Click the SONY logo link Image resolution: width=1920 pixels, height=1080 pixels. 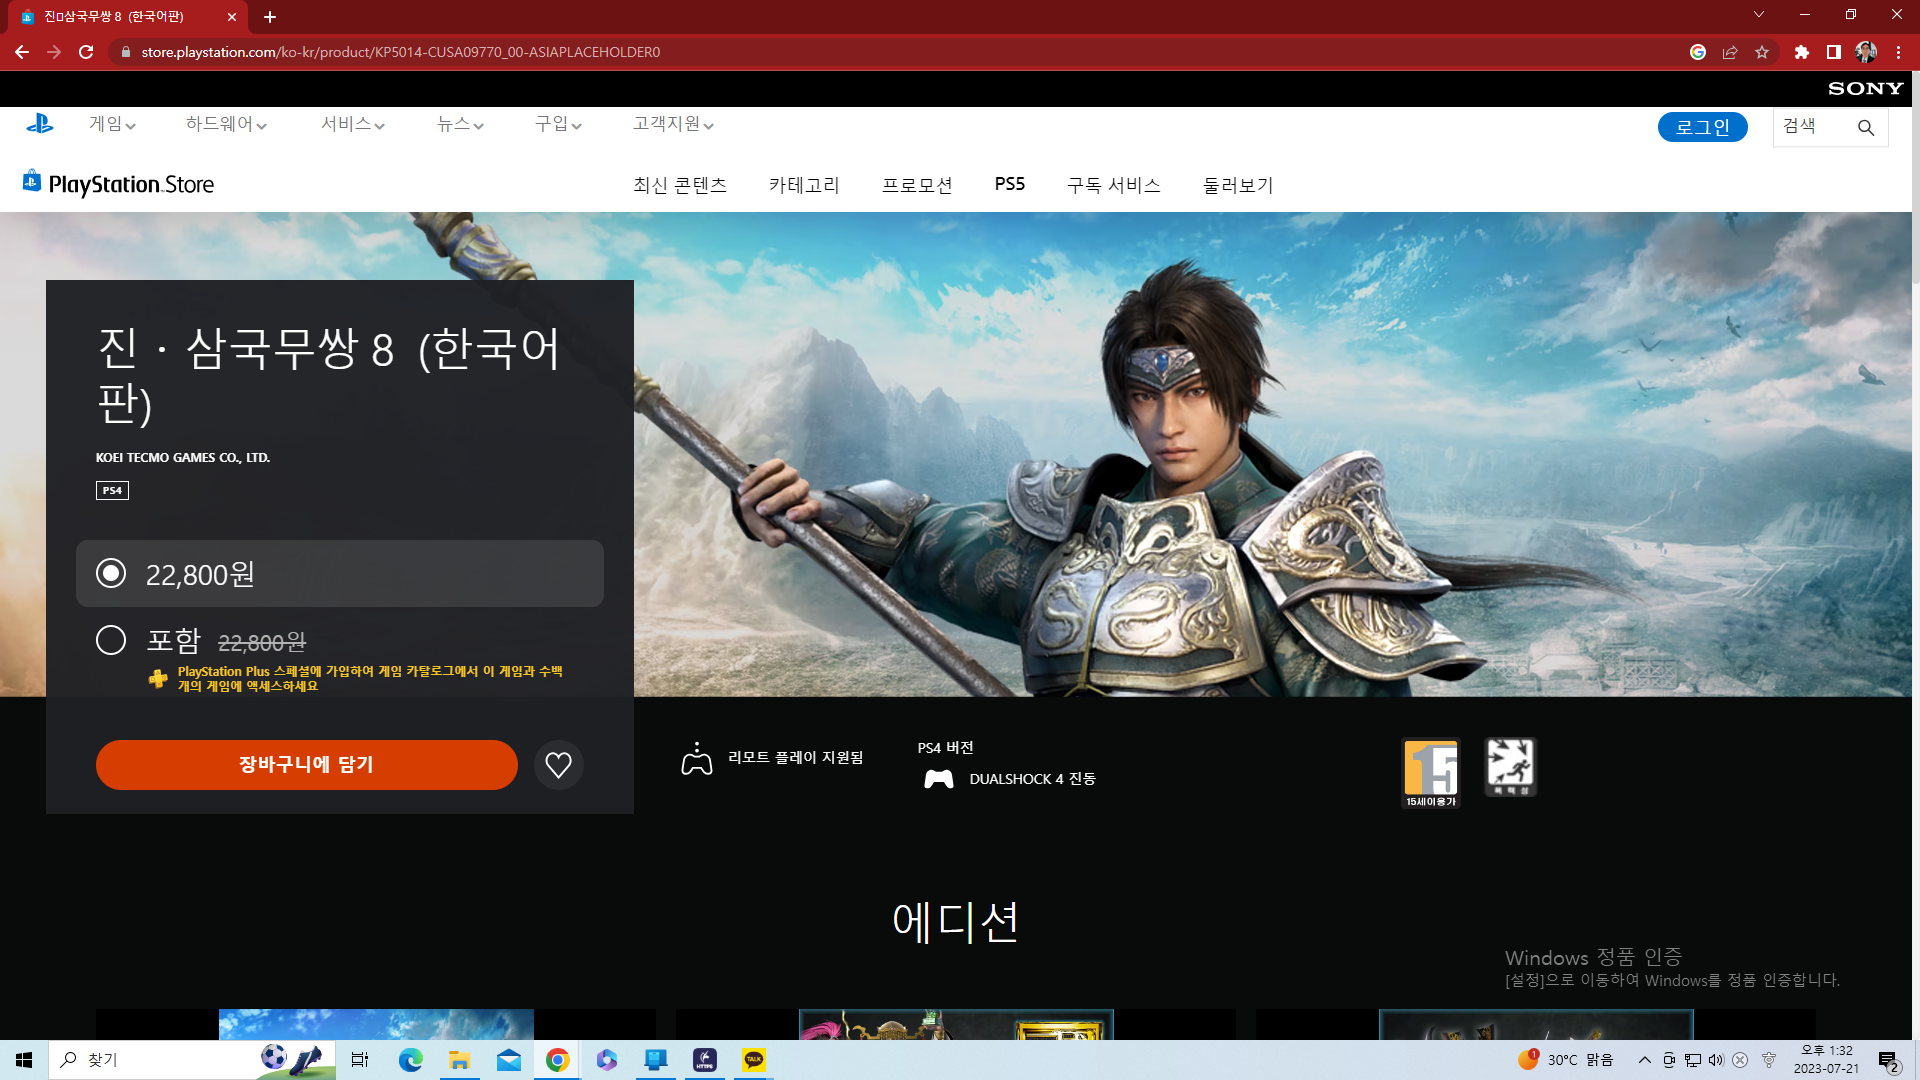pos(1865,89)
